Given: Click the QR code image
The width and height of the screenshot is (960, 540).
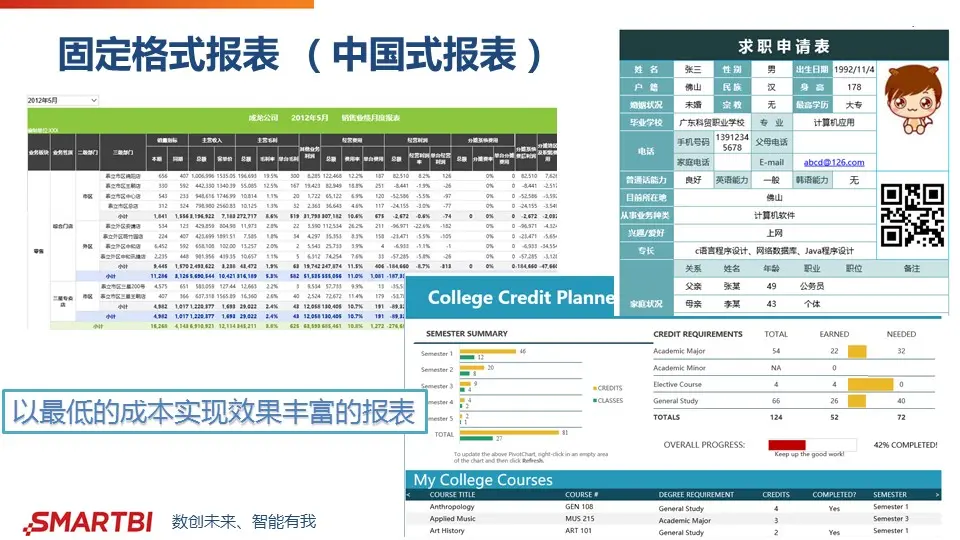Looking at the screenshot, I should (x=912, y=215).
